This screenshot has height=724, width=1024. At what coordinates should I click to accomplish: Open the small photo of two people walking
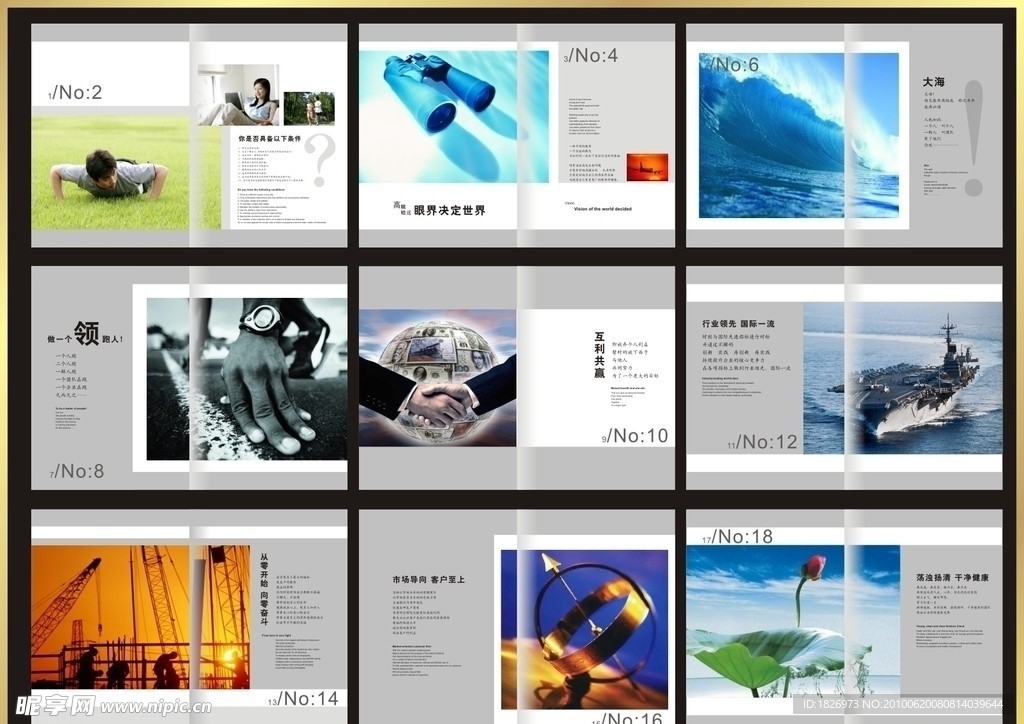(x=310, y=108)
